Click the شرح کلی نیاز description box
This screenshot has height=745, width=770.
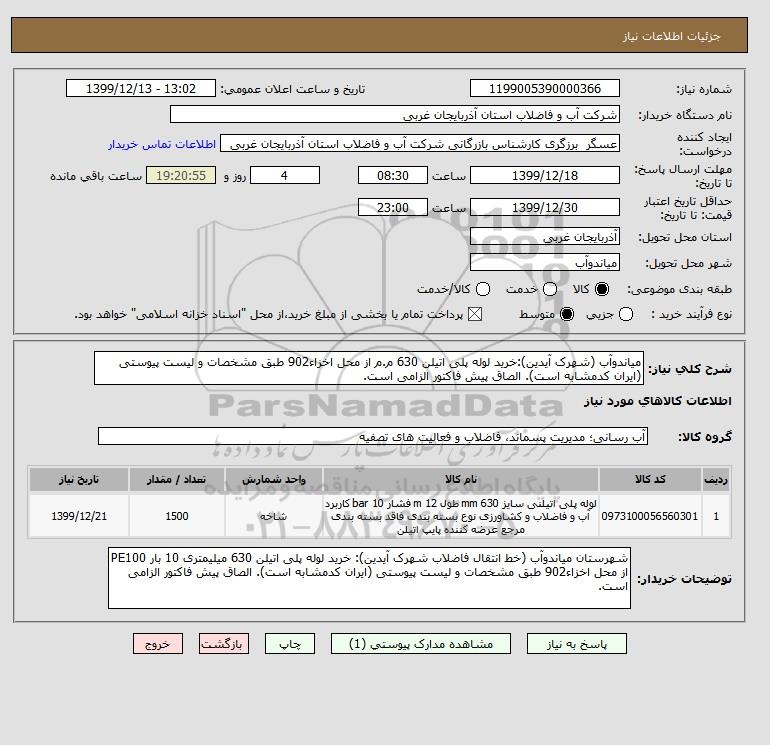(x=369, y=369)
